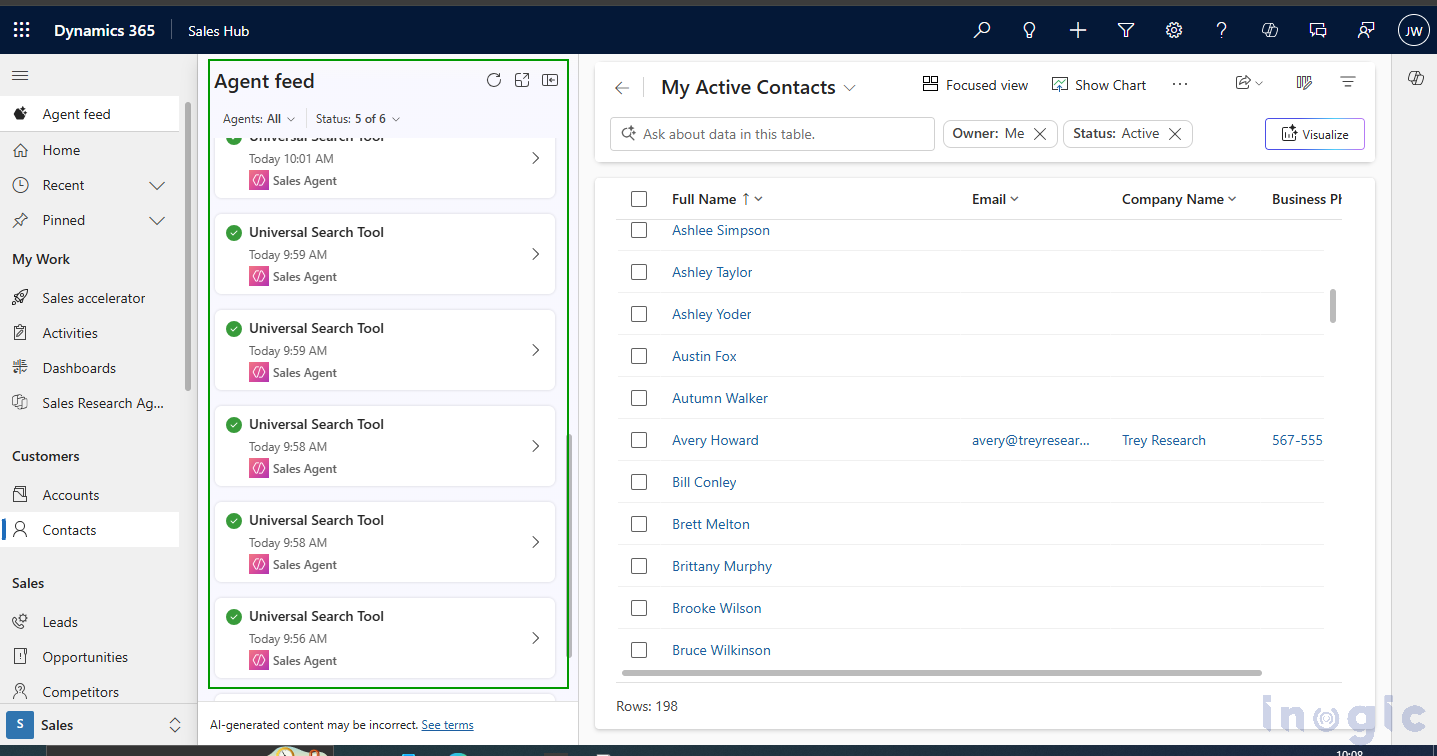The width and height of the screenshot is (1437, 756).
Task: Tick the checkbox beside Avery Howard
Action: (x=639, y=439)
